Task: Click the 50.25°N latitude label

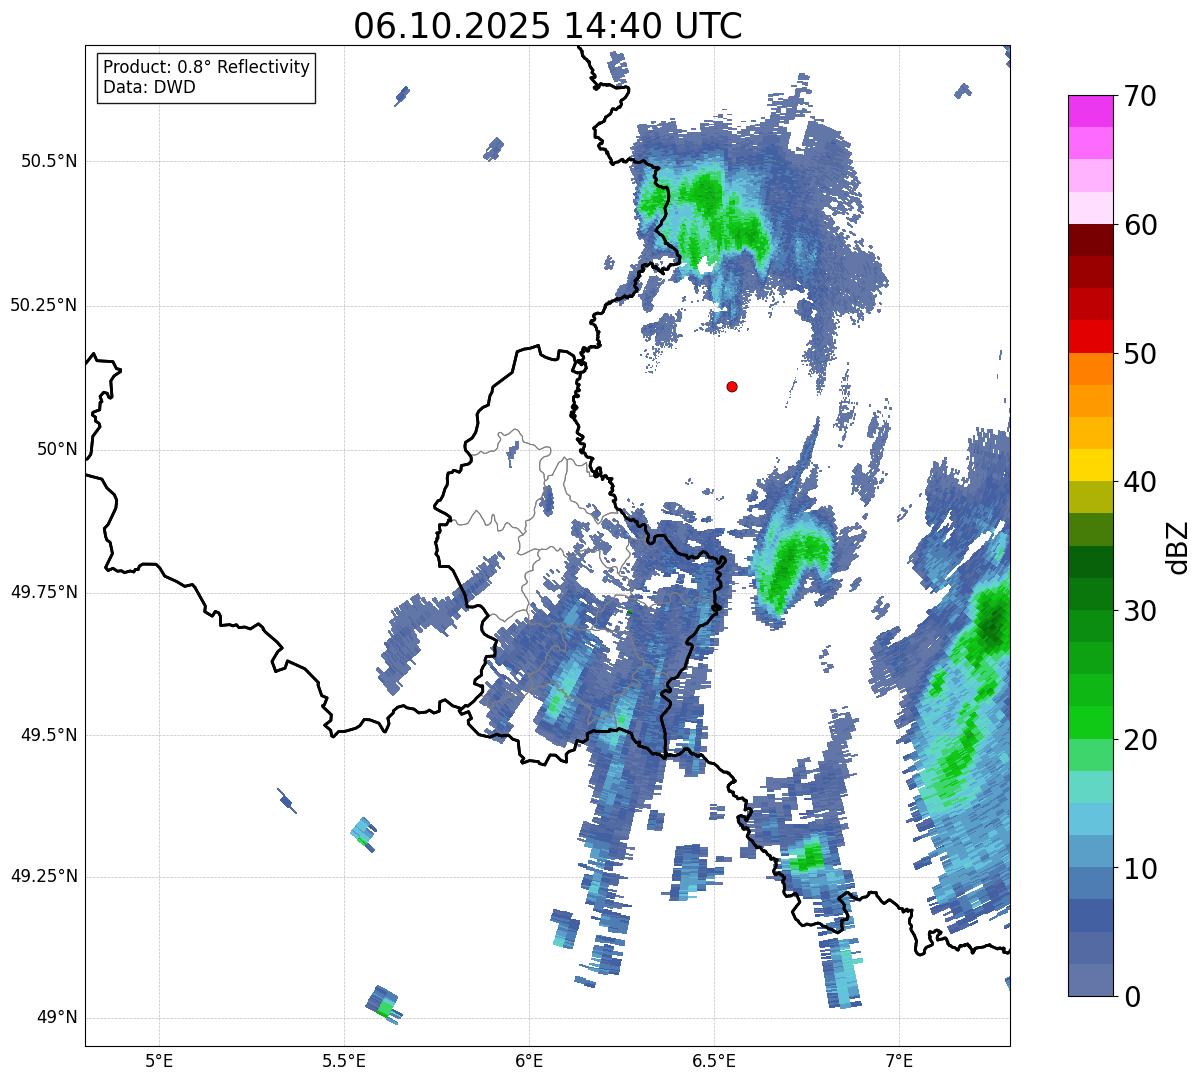Action: pos(44,305)
